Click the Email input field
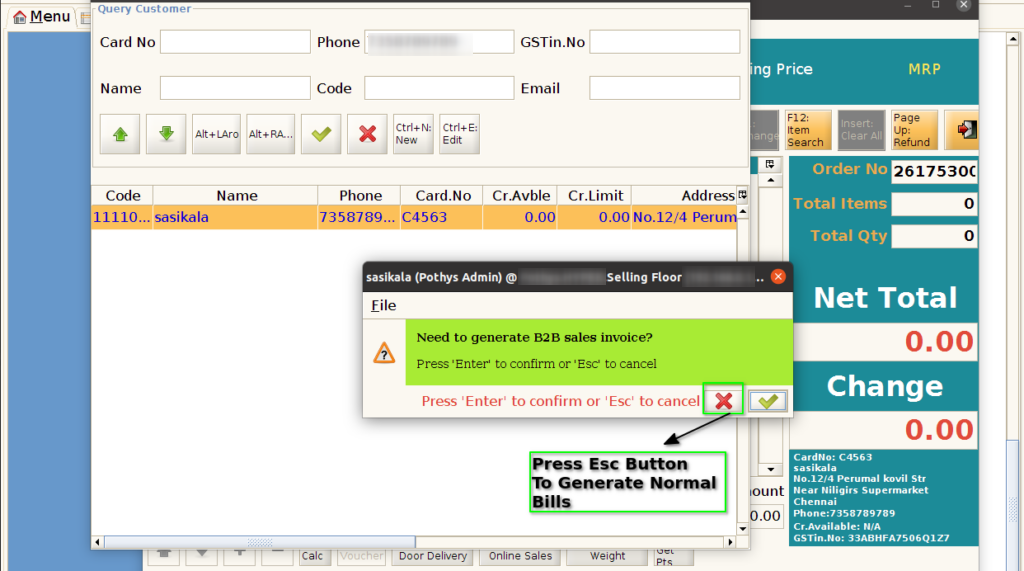Screen dimensions: 1024x571 pos(665,88)
